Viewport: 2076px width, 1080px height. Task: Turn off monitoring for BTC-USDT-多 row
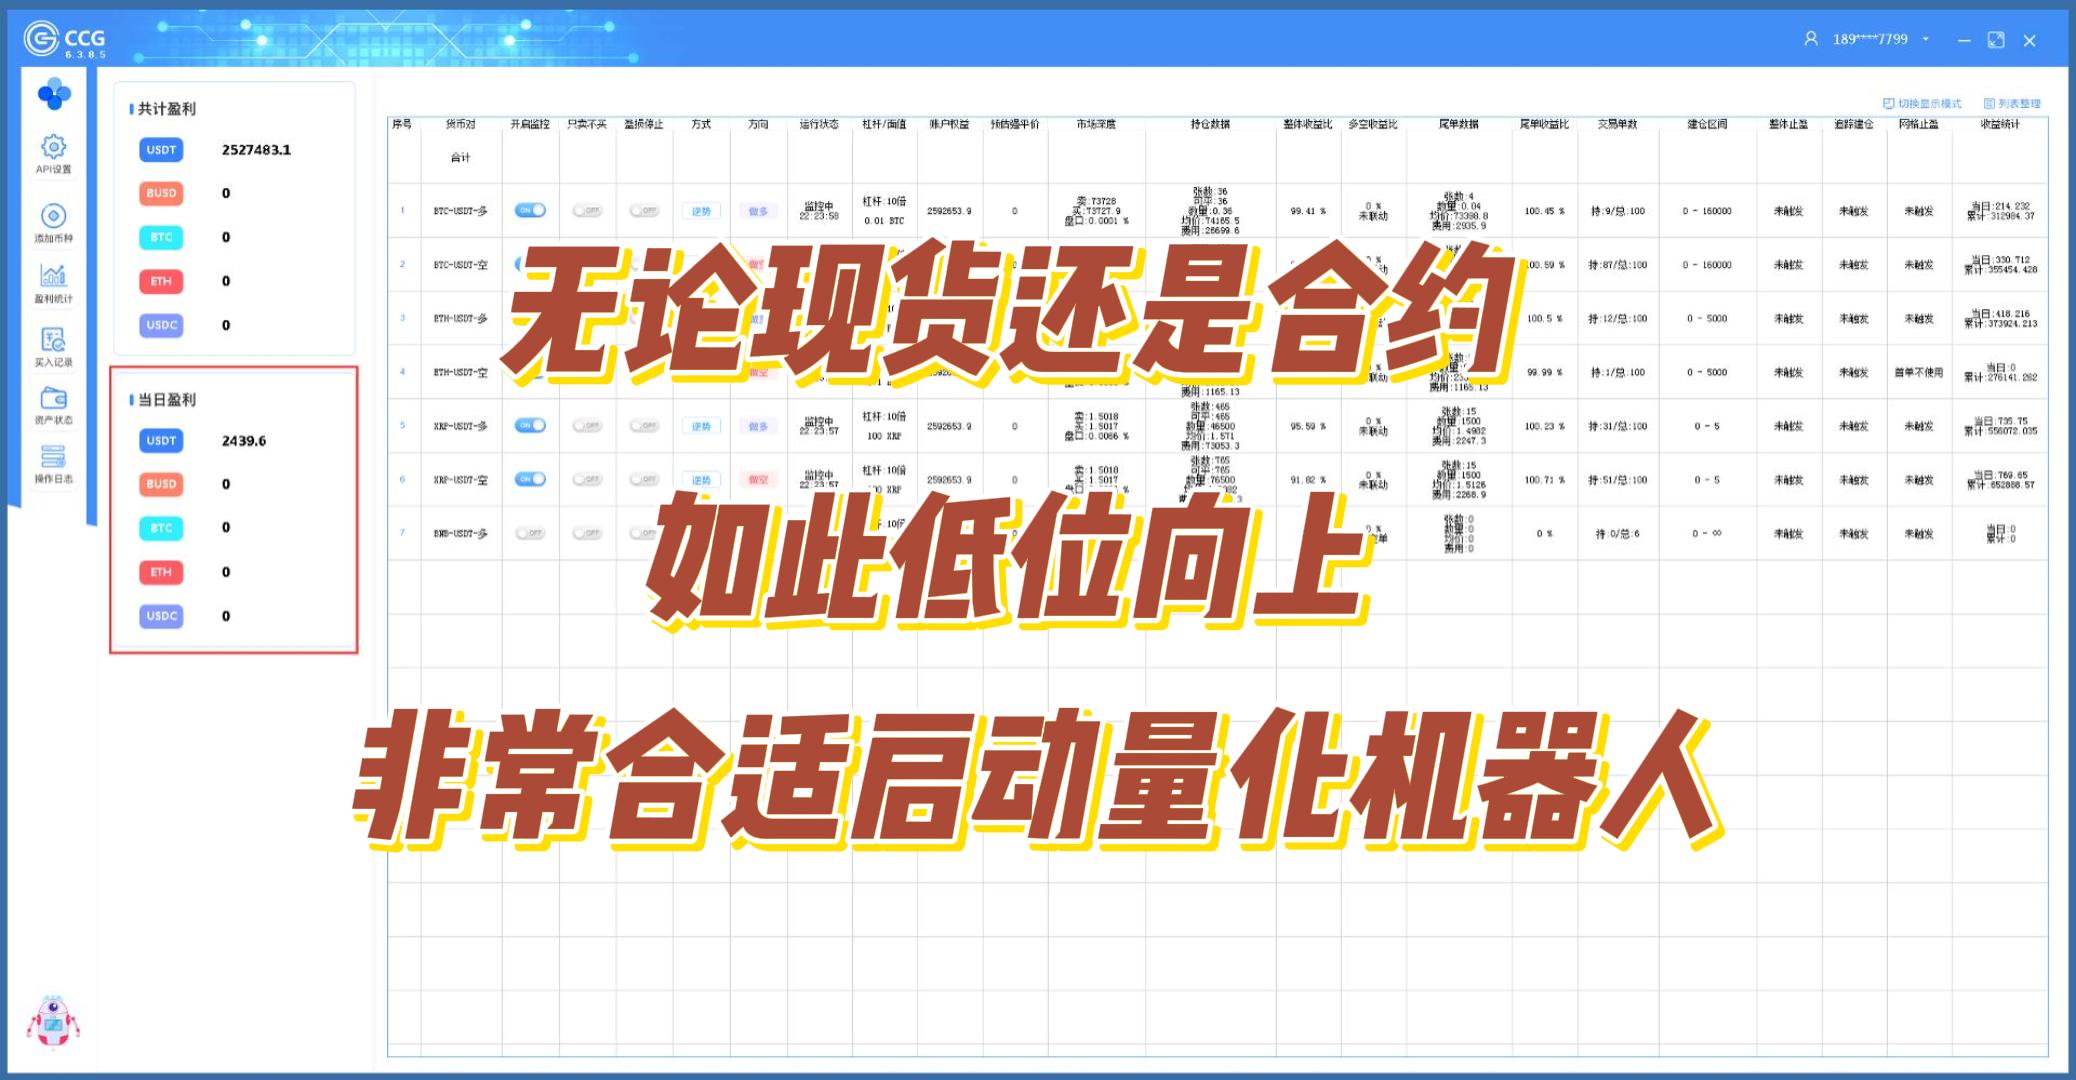pyautogui.click(x=530, y=210)
